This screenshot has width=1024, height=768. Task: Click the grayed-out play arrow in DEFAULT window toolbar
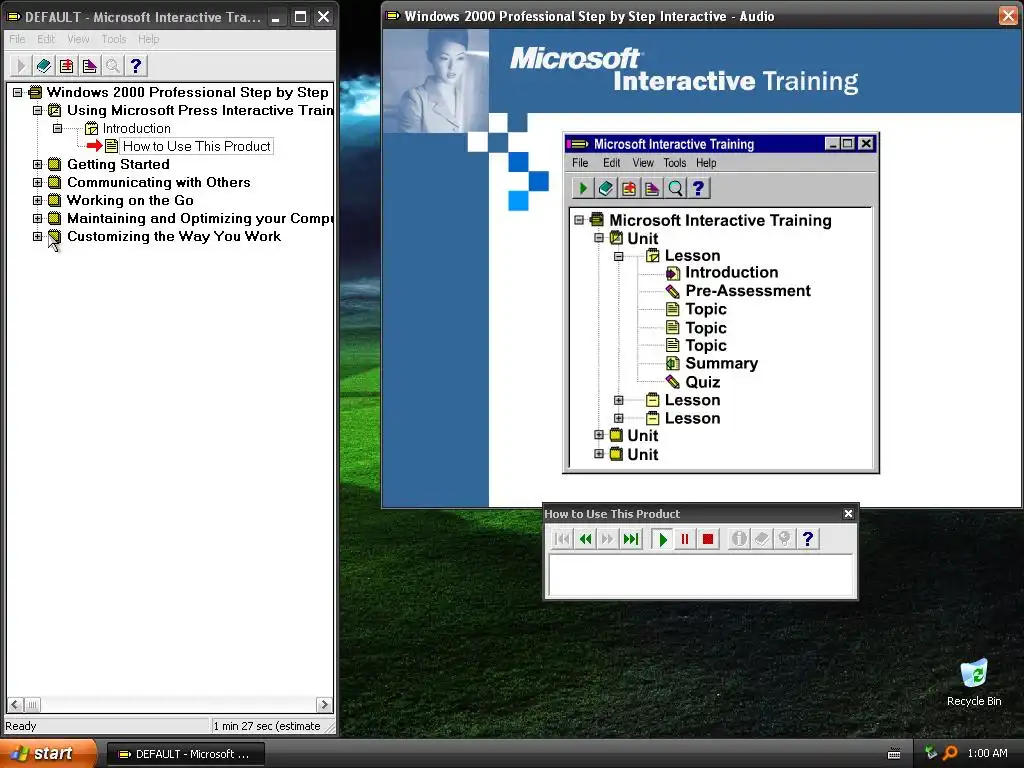[x=20, y=65]
